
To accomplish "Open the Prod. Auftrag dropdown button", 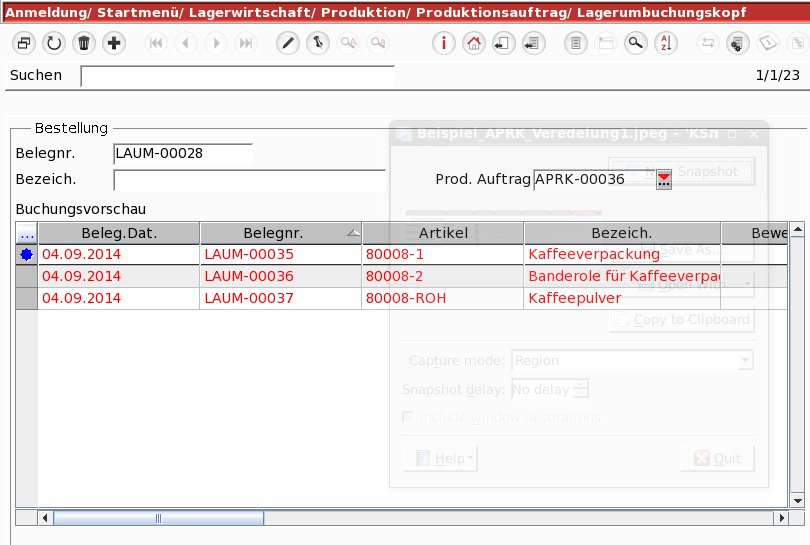I will pos(664,179).
